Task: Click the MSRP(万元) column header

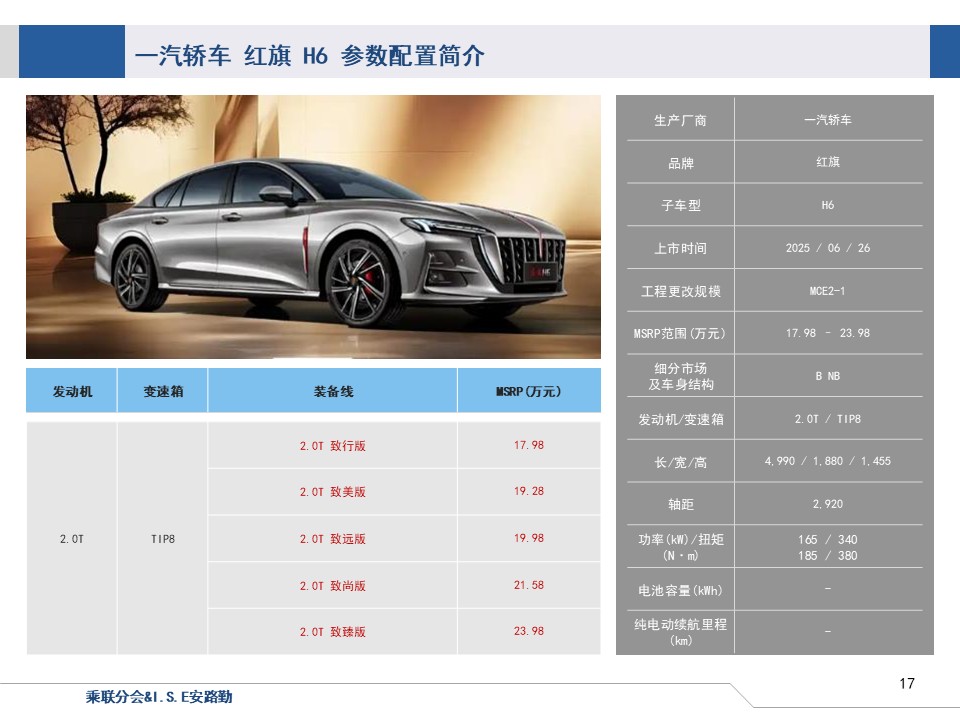Action: click(529, 391)
